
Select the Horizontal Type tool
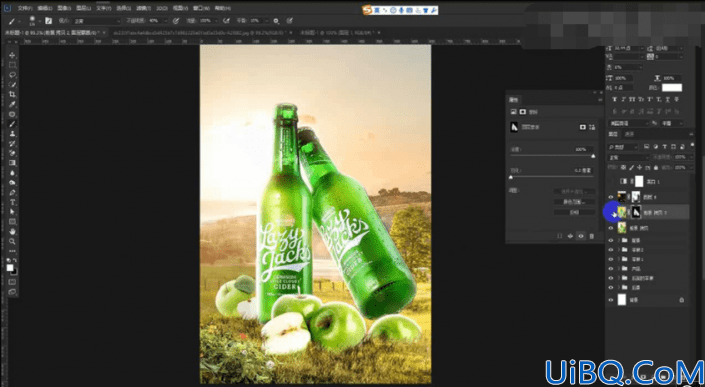[13, 202]
